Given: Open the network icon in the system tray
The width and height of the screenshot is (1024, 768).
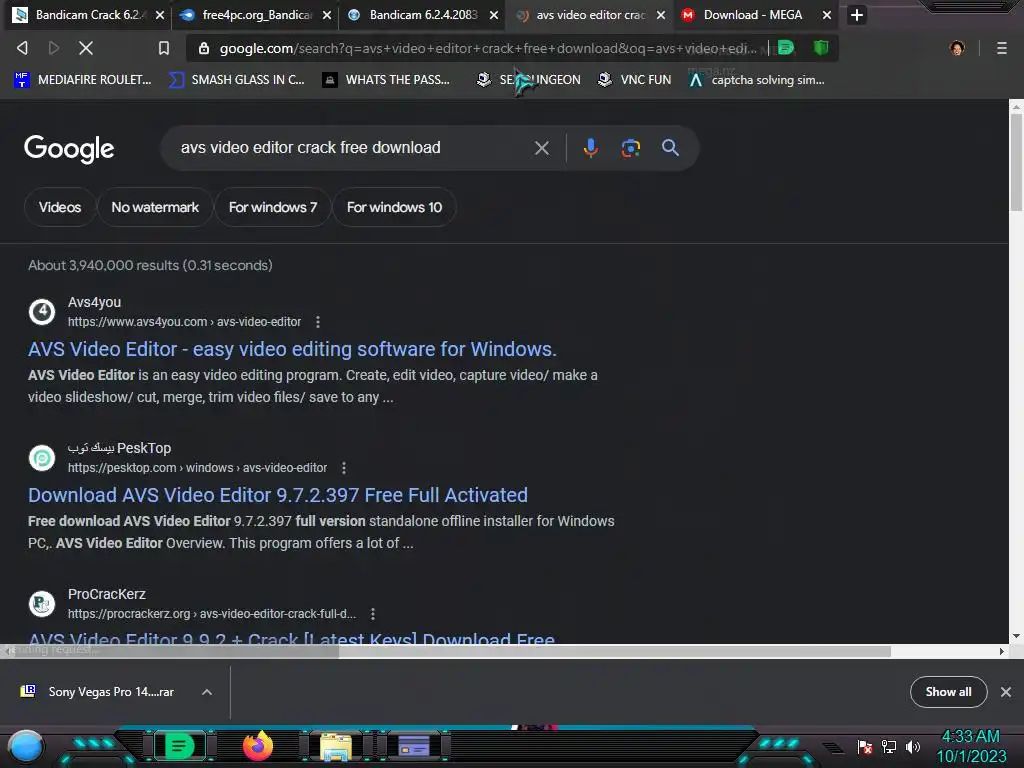Looking at the screenshot, I should click(888, 746).
